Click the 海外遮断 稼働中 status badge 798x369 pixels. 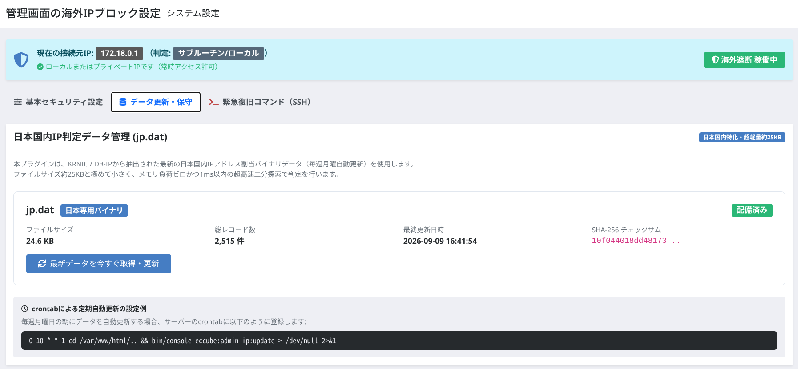click(x=744, y=60)
